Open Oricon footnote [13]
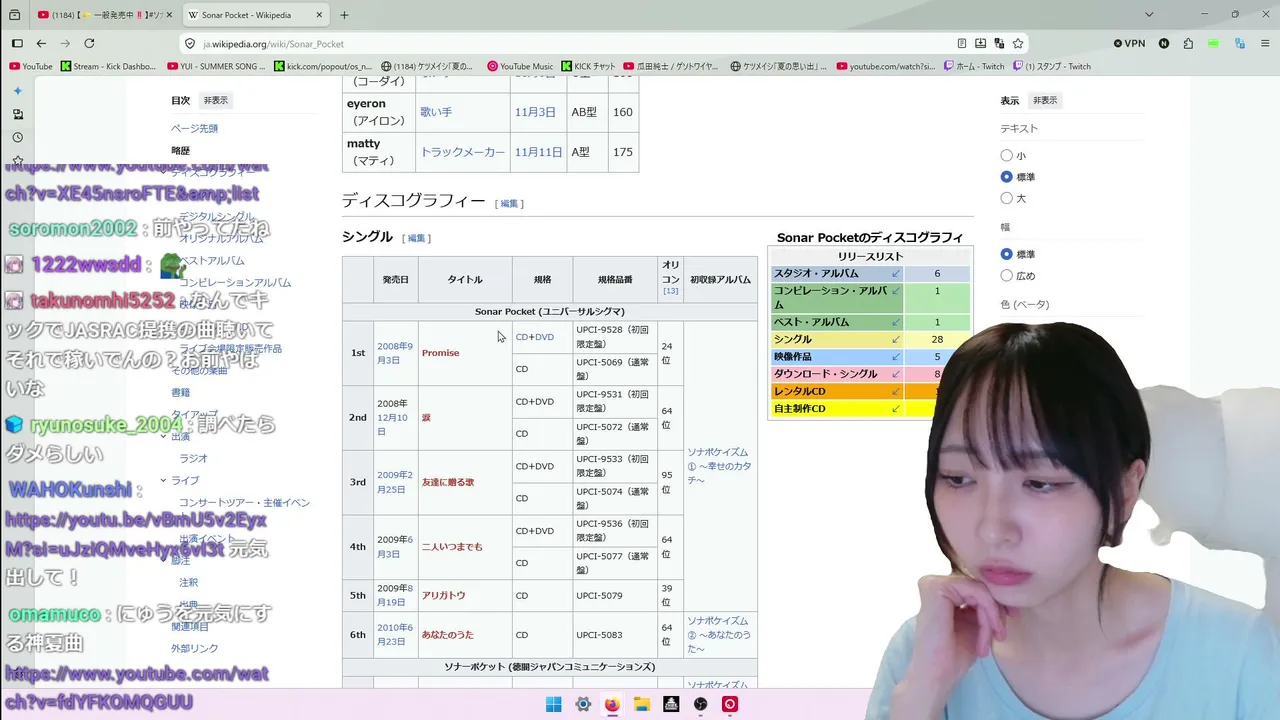The width and height of the screenshot is (1280, 720). pyautogui.click(x=670, y=291)
